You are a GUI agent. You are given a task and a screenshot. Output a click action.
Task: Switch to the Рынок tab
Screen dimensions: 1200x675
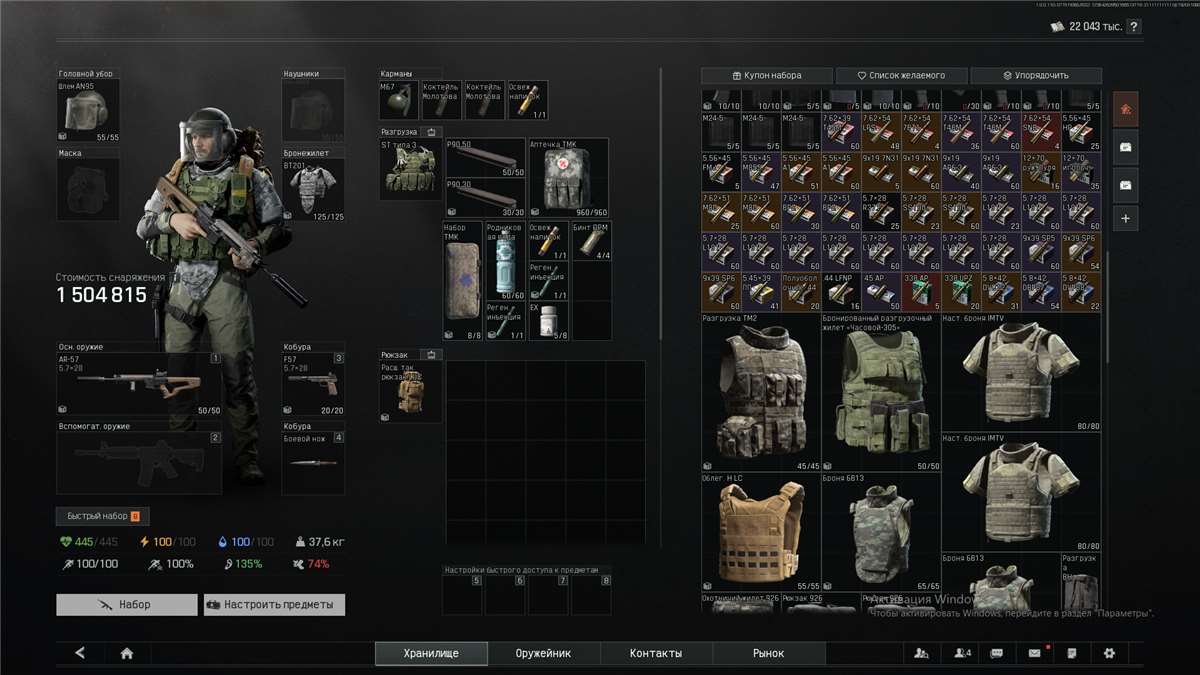[x=768, y=653]
